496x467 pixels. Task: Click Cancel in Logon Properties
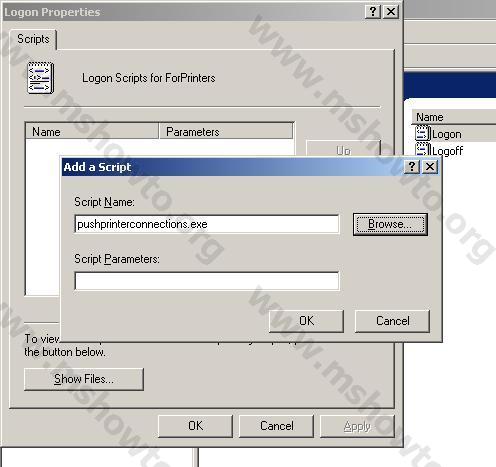(x=276, y=426)
